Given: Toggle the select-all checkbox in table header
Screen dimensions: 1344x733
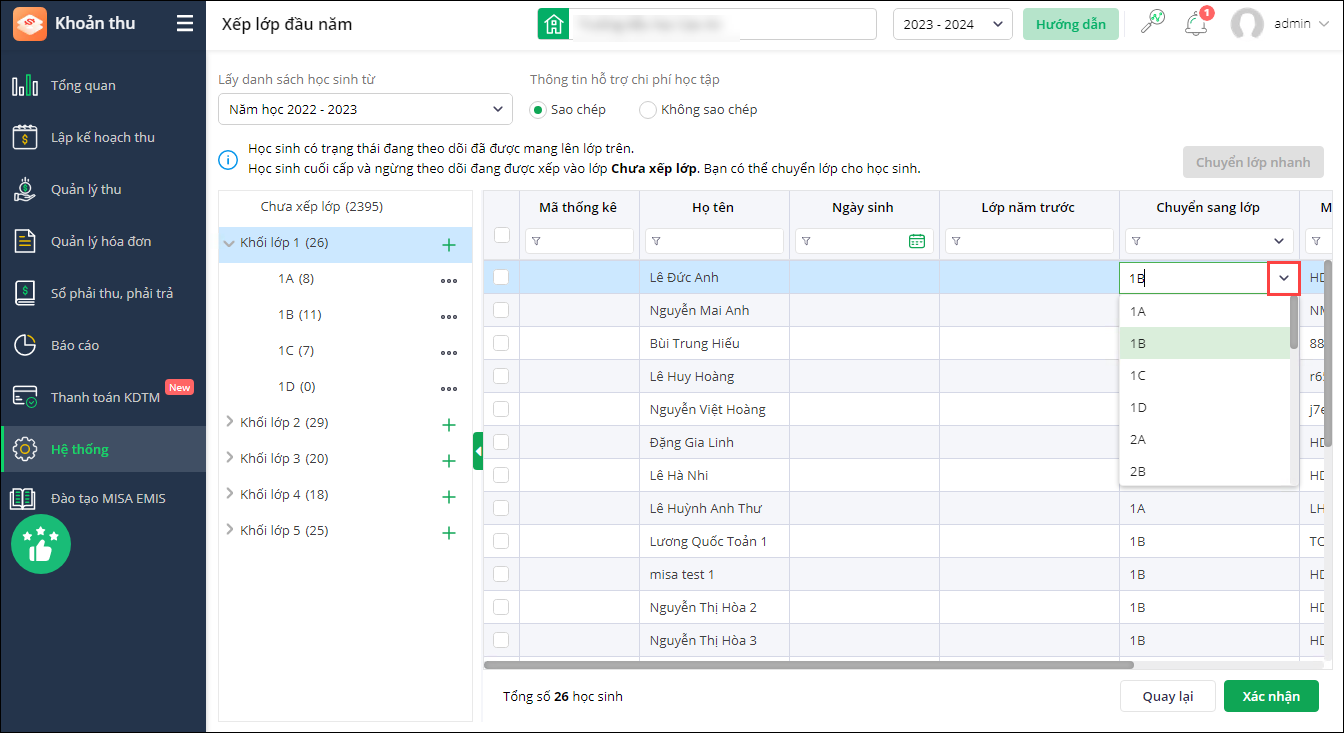Looking at the screenshot, I should pyautogui.click(x=502, y=235).
